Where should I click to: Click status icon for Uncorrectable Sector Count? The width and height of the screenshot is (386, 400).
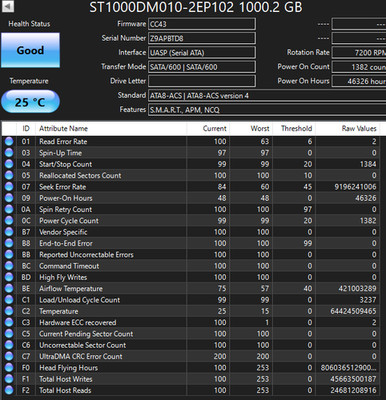pos(9,345)
